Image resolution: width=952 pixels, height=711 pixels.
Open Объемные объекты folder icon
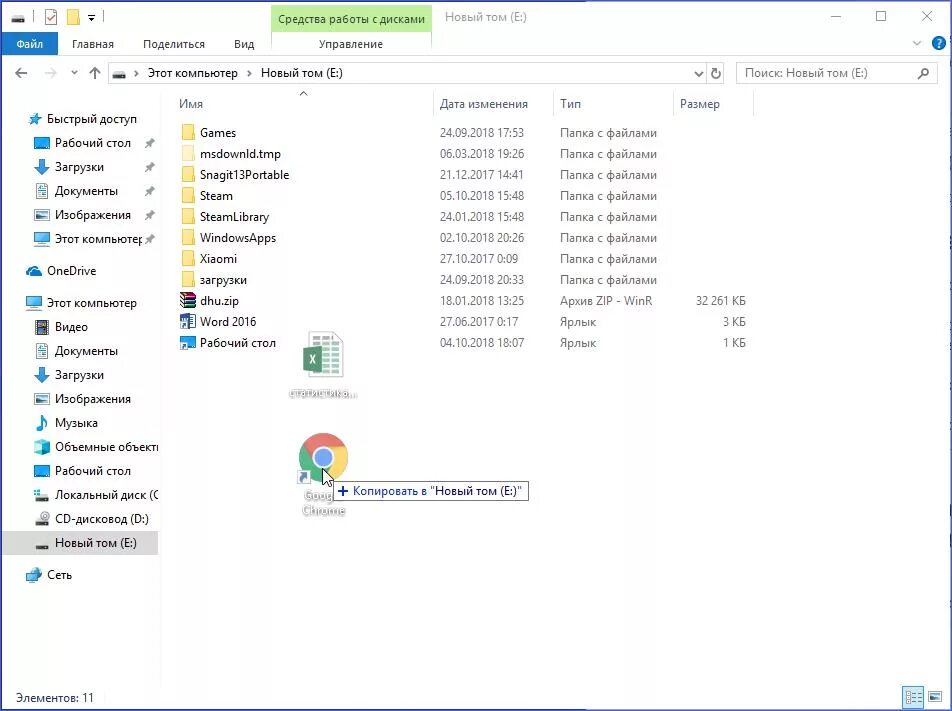click(42, 447)
